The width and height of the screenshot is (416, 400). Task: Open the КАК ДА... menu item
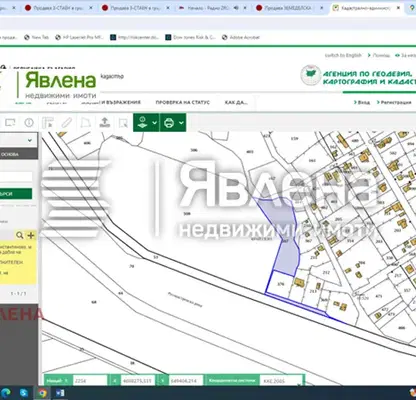click(236, 102)
